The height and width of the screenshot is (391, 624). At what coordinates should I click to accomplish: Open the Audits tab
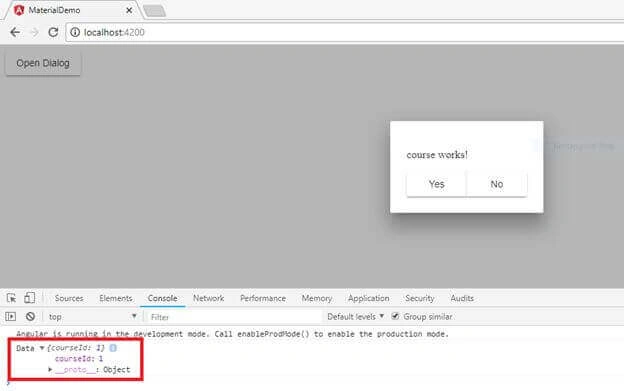pyautogui.click(x=462, y=298)
